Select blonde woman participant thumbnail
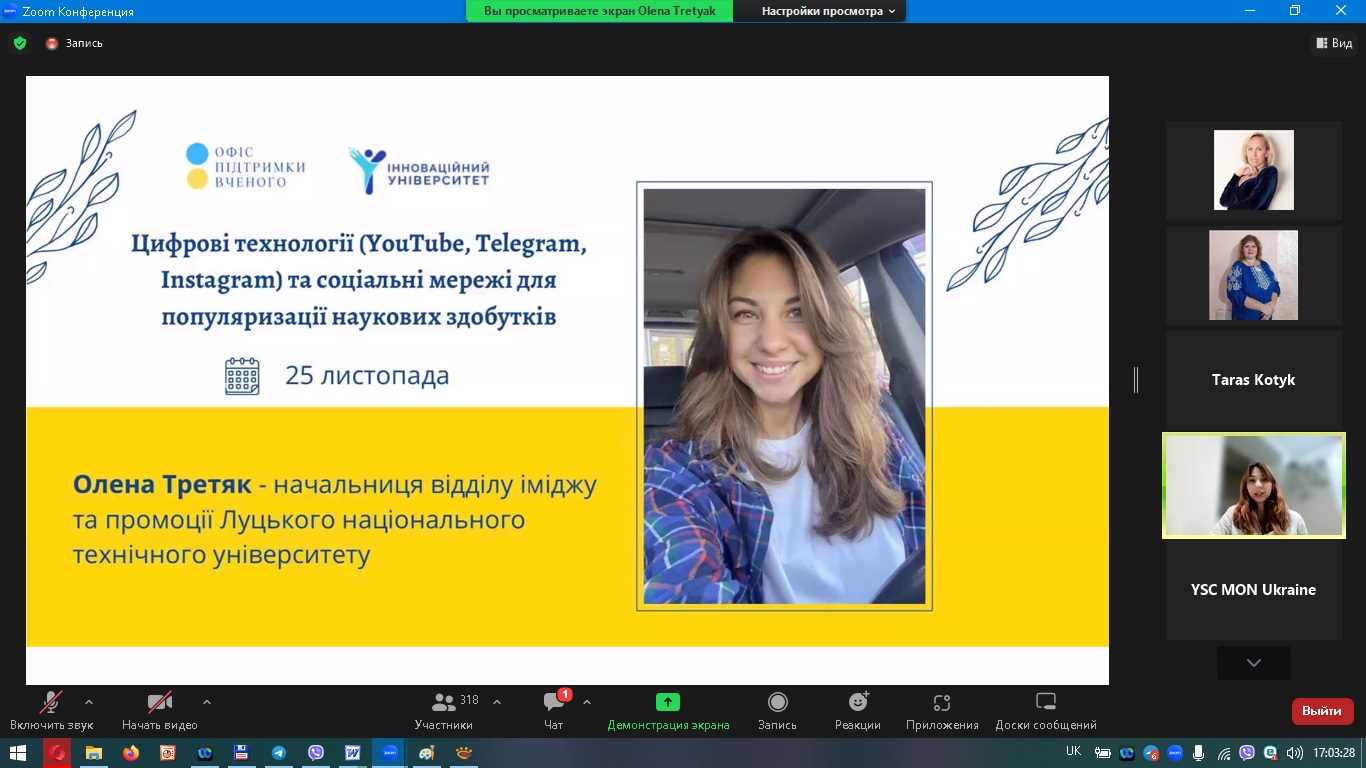Screen dimensions: 1366x768 (1254, 170)
